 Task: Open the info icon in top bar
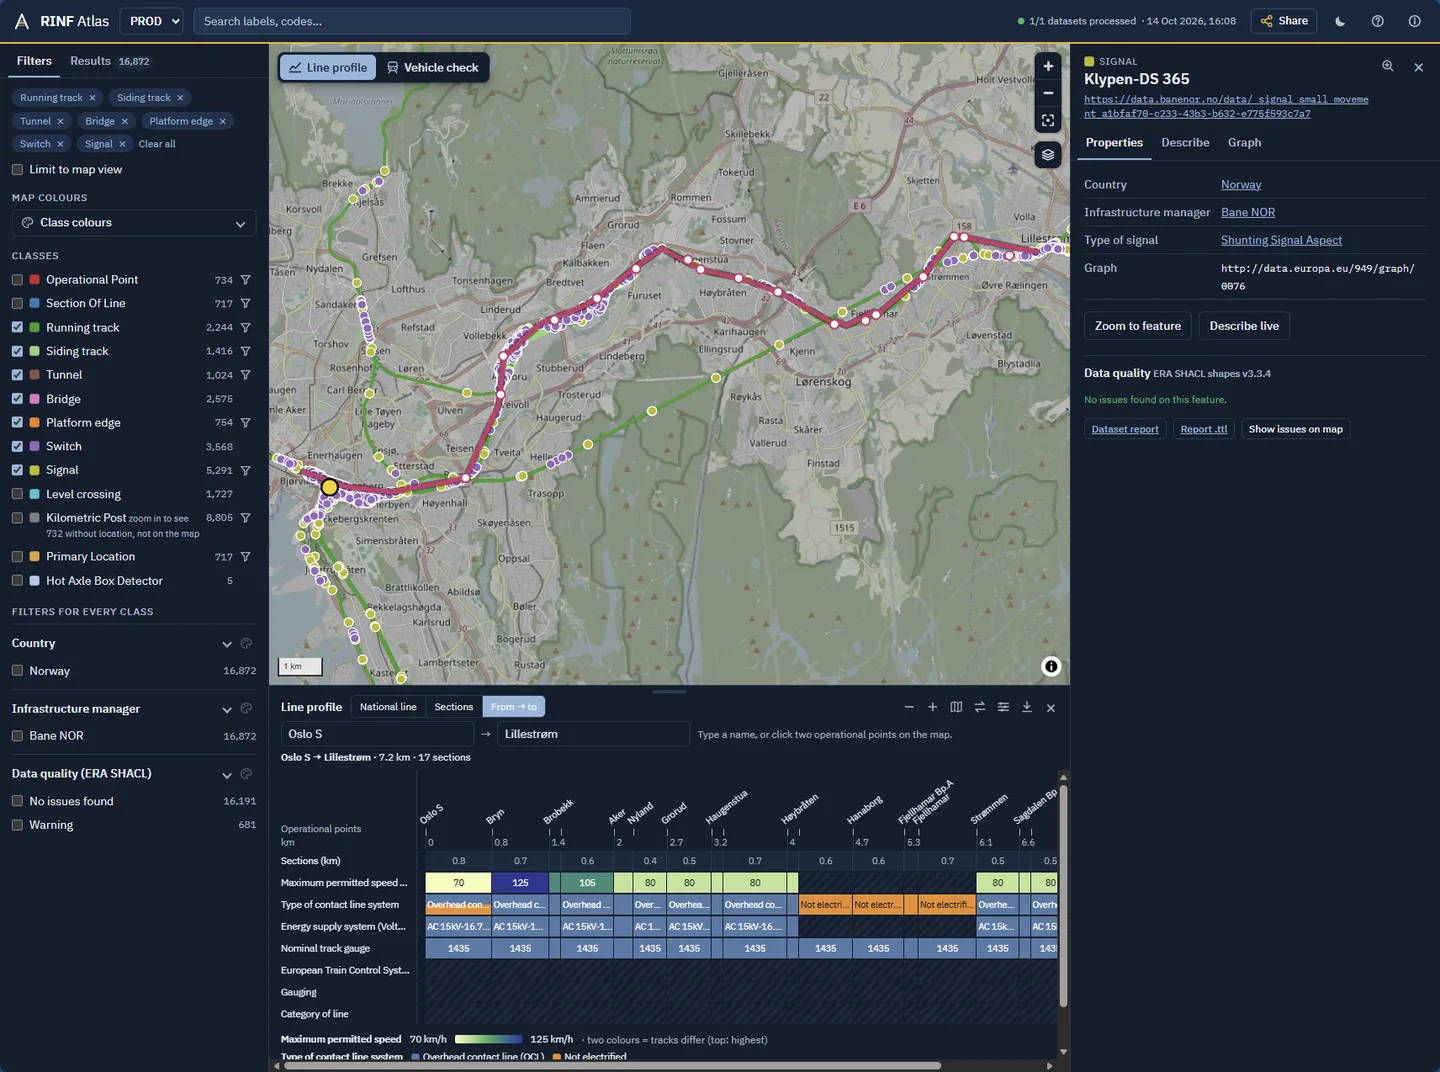pyautogui.click(x=1414, y=21)
